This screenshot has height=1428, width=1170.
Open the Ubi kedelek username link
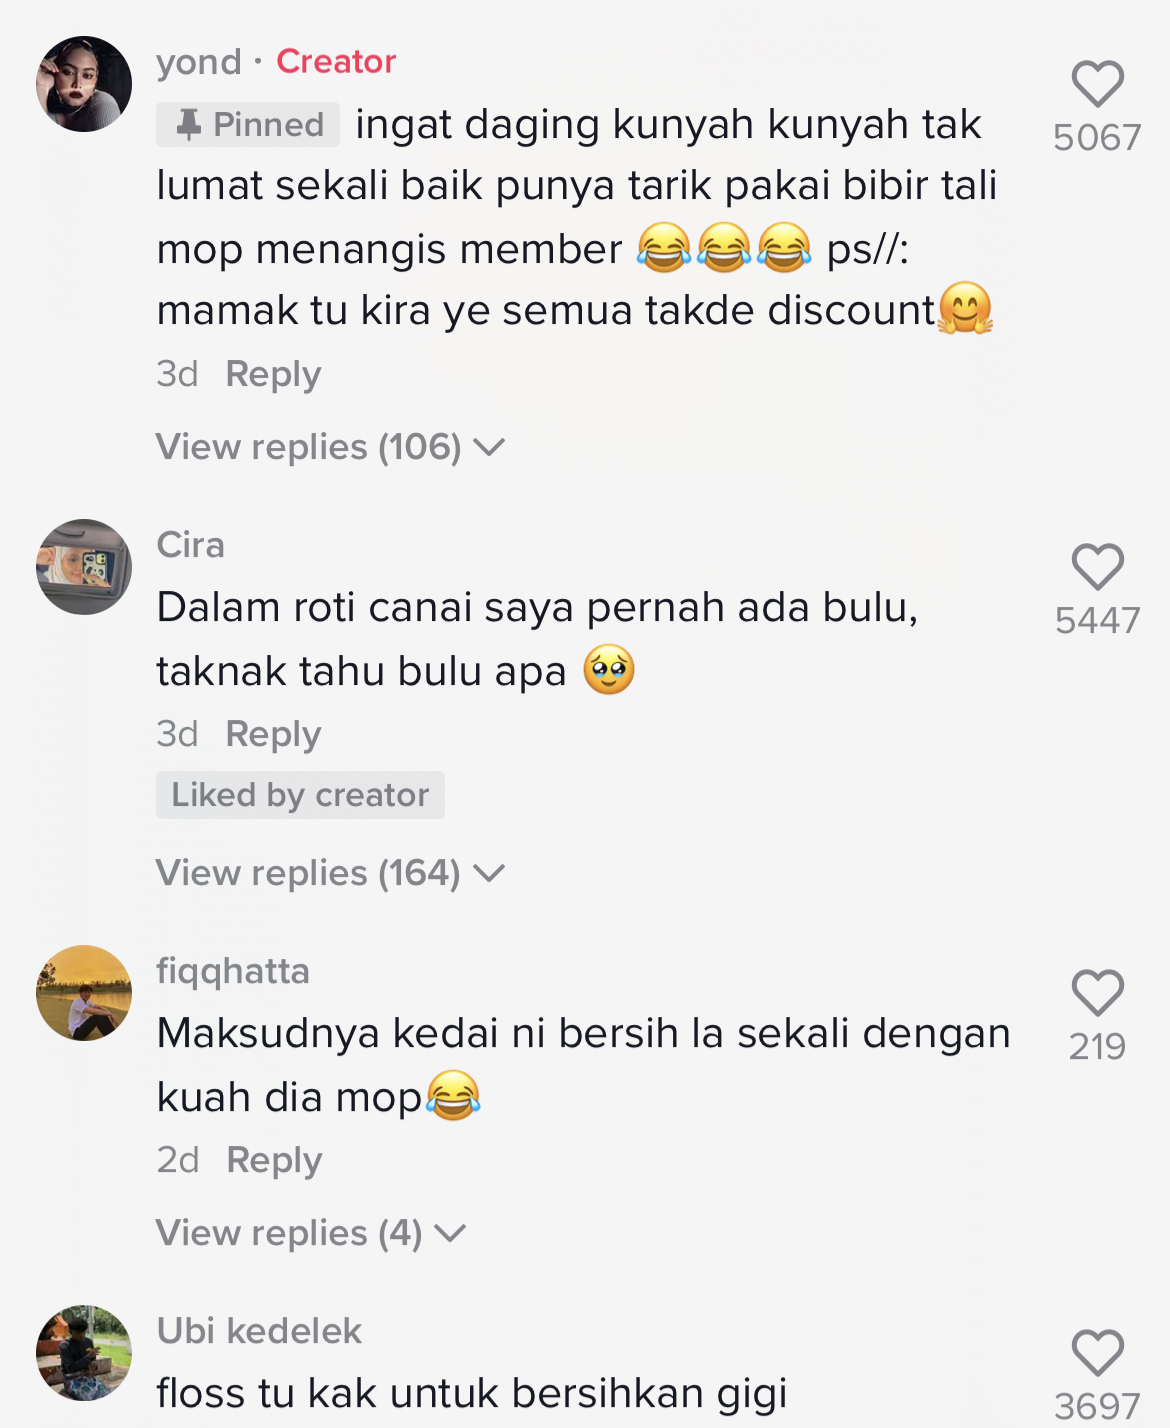(x=259, y=1331)
